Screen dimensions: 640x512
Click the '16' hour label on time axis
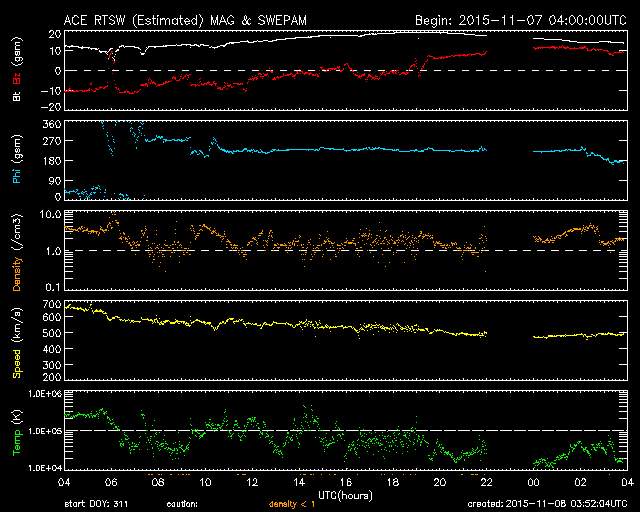pyautogui.click(x=346, y=483)
